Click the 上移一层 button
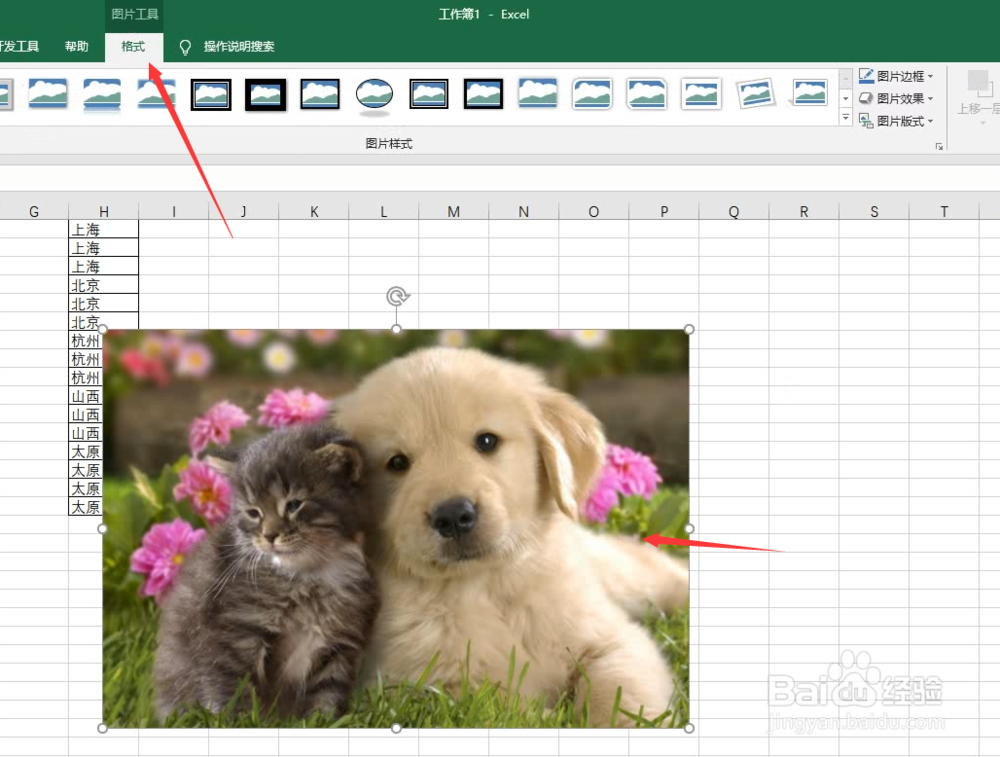Viewport: 1000px width, 757px height. pyautogui.click(x=978, y=96)
